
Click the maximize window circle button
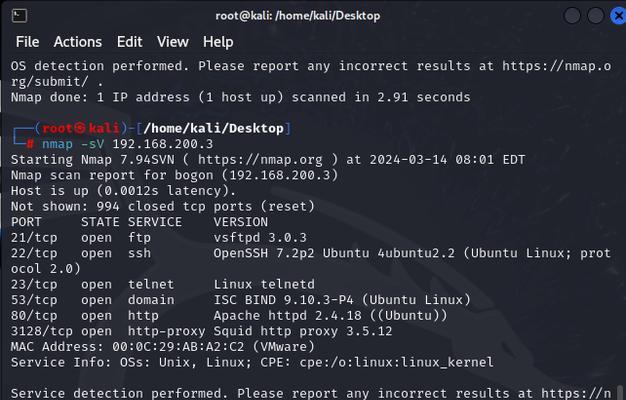(595, 16)
